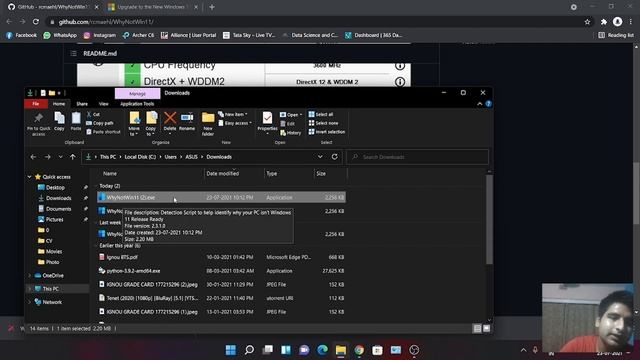Click Paste shortcut in ribbon

pyautogui.click(x=104, y=132)
